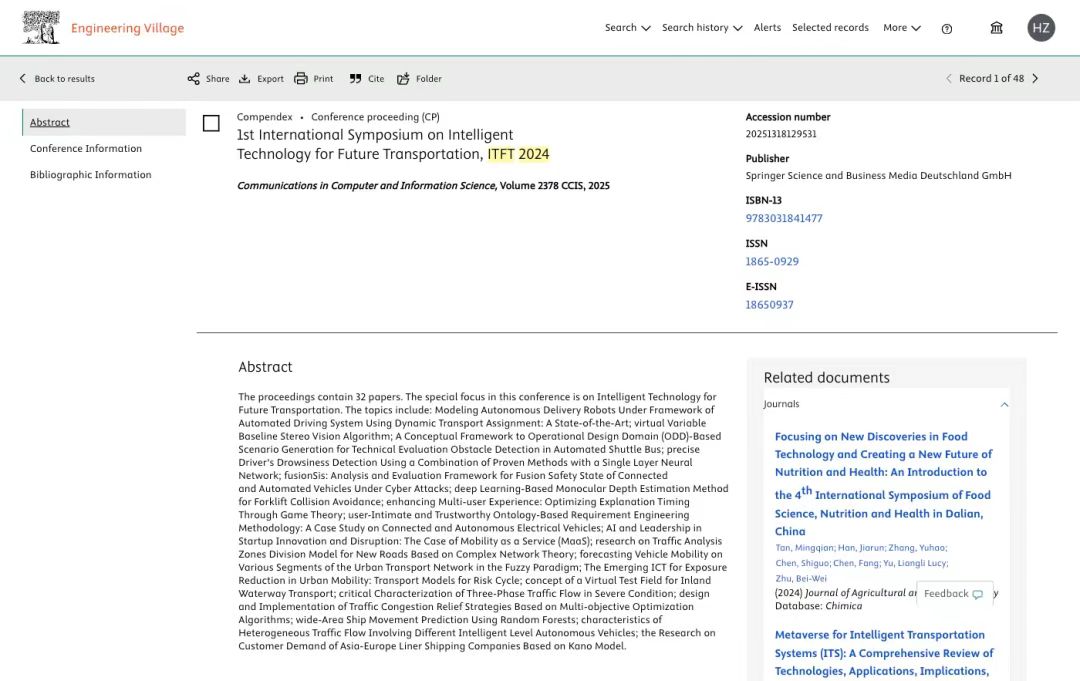Open ISSN link 1865-0929

tap(772, 262)
